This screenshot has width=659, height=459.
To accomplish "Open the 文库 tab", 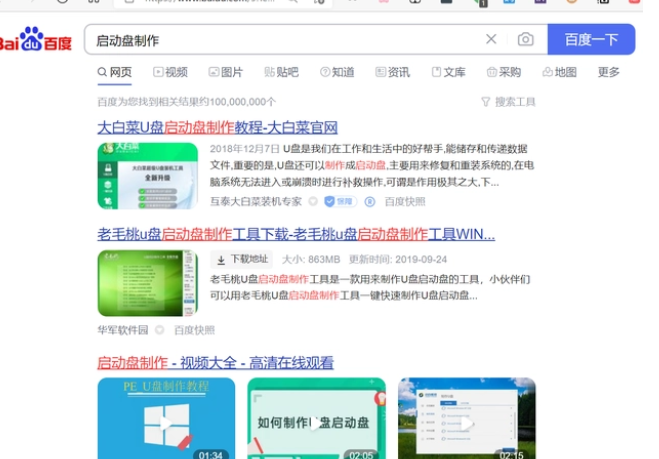I will tap(448, 72).
